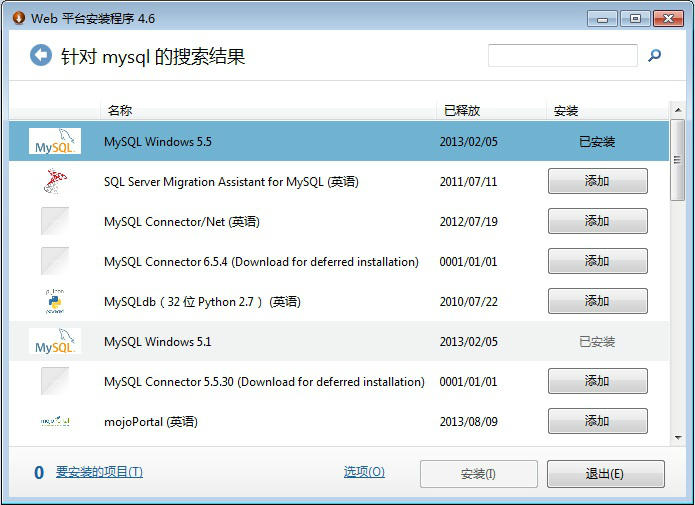The width and height of the screenshot is (695, 505).
Task: Click the blank icon beside MySQL Connector 6.5.4
Action: pos(55,261)
